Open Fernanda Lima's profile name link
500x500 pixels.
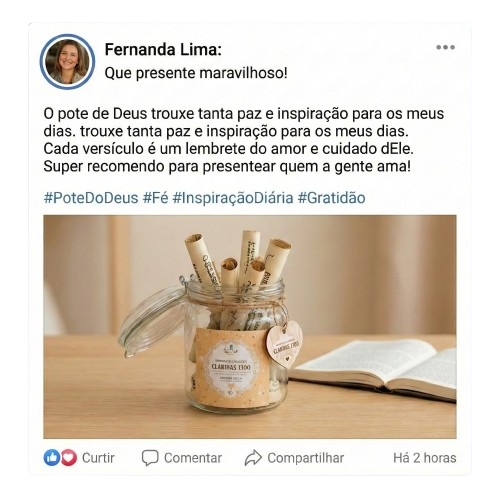pos(163,50)
